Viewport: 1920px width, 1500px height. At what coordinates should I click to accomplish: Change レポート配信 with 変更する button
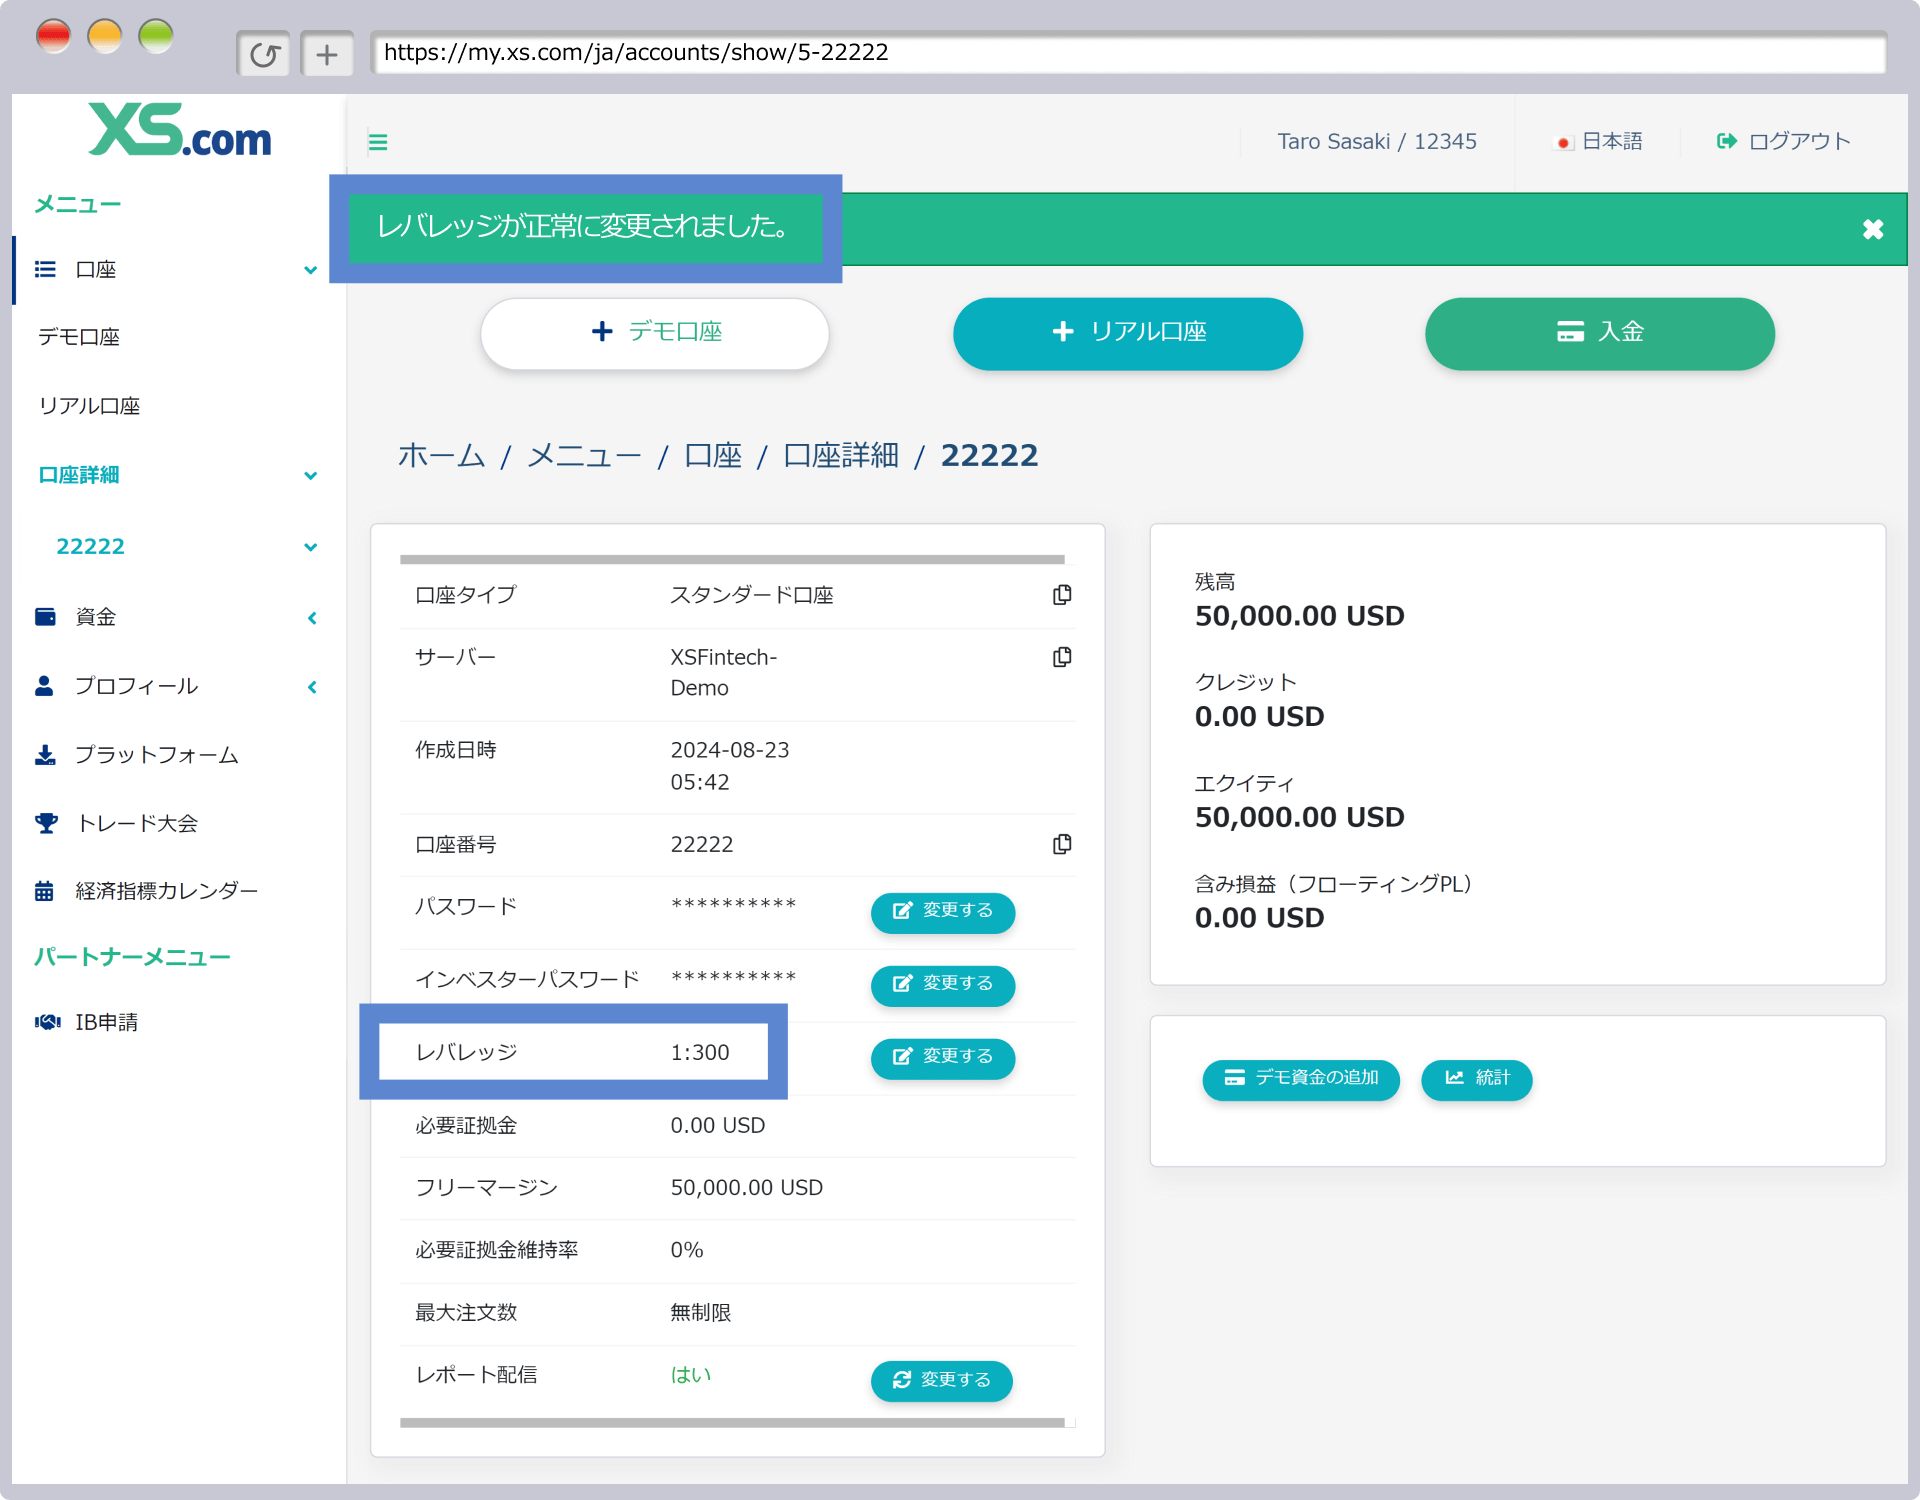(x=942, y=1380)
